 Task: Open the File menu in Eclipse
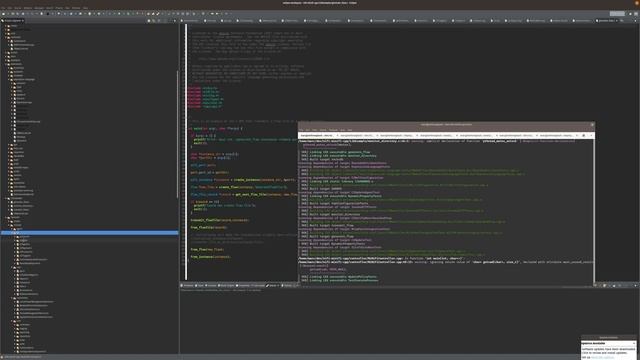[3, 8]
